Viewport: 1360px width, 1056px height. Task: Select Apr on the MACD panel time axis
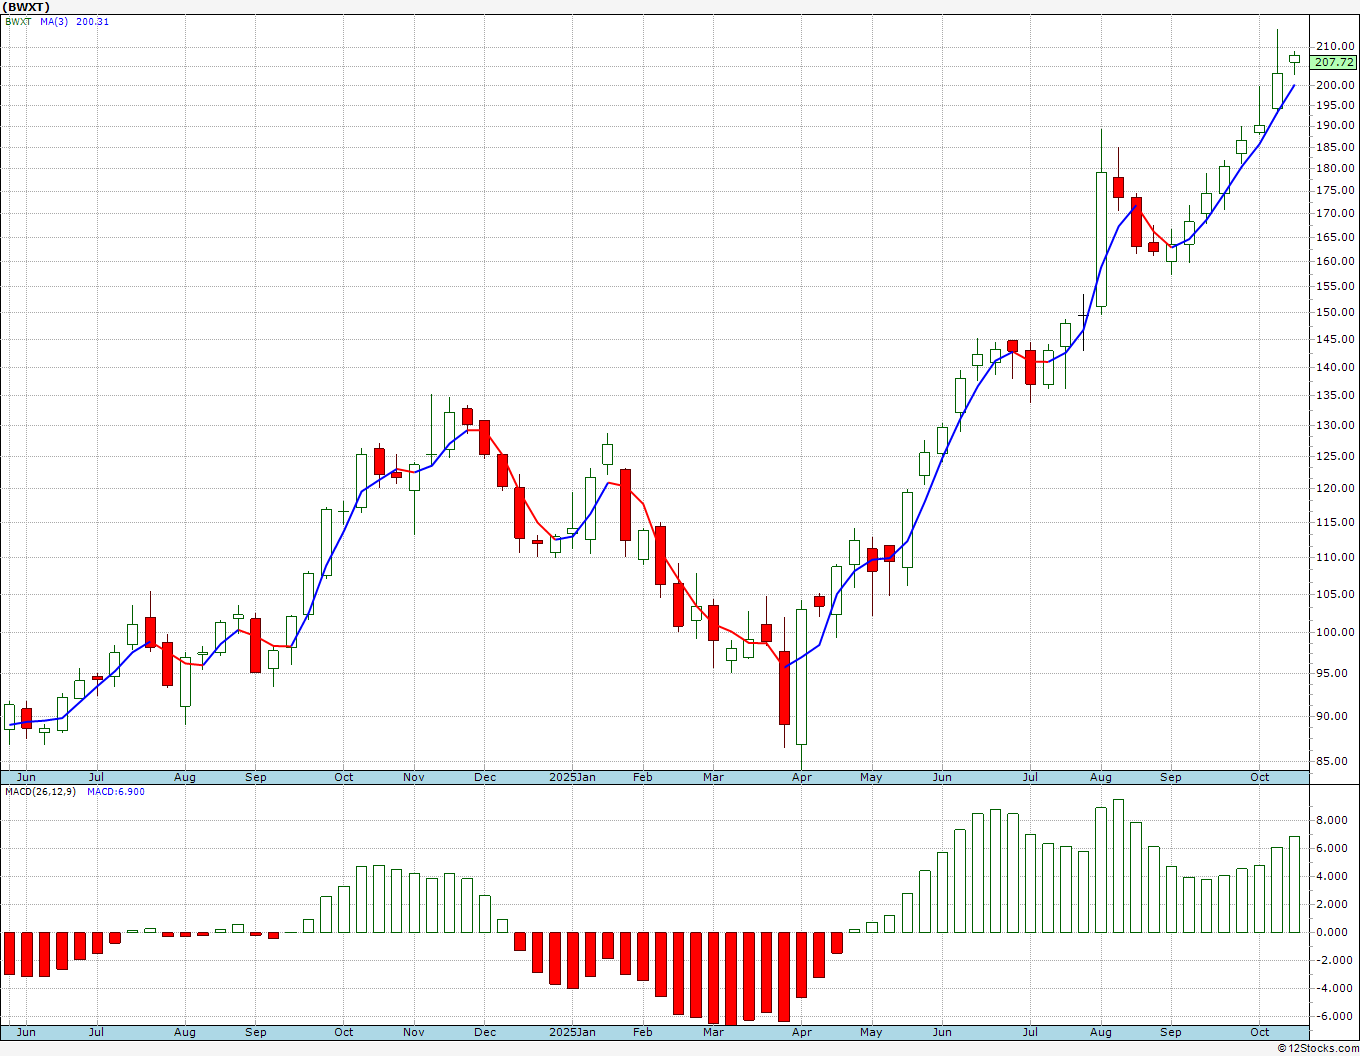[x=801, y=1032]
